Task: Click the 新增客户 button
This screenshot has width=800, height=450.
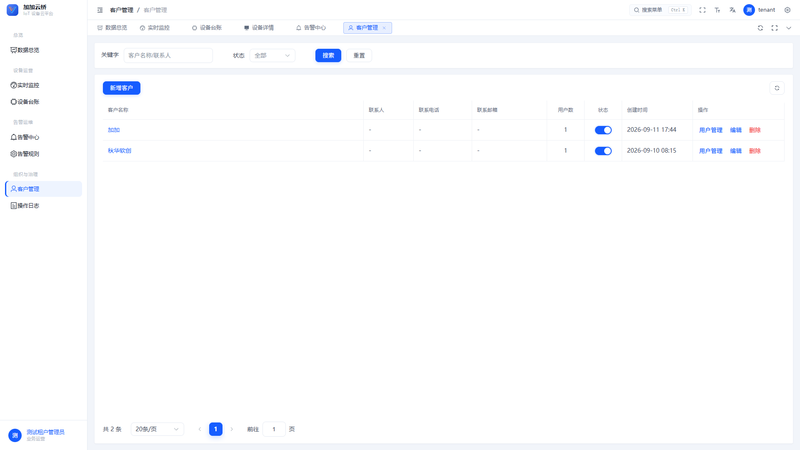Action: tap(121, 88)
